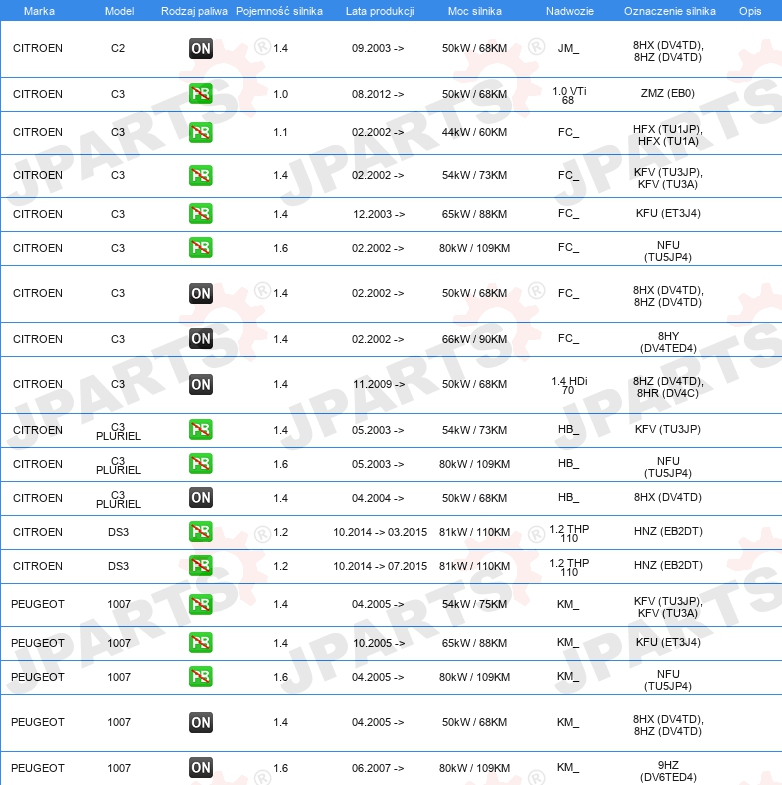Select the CITROEN make in the C2 row
Viewport: 782px width, 785px height.
38,49
